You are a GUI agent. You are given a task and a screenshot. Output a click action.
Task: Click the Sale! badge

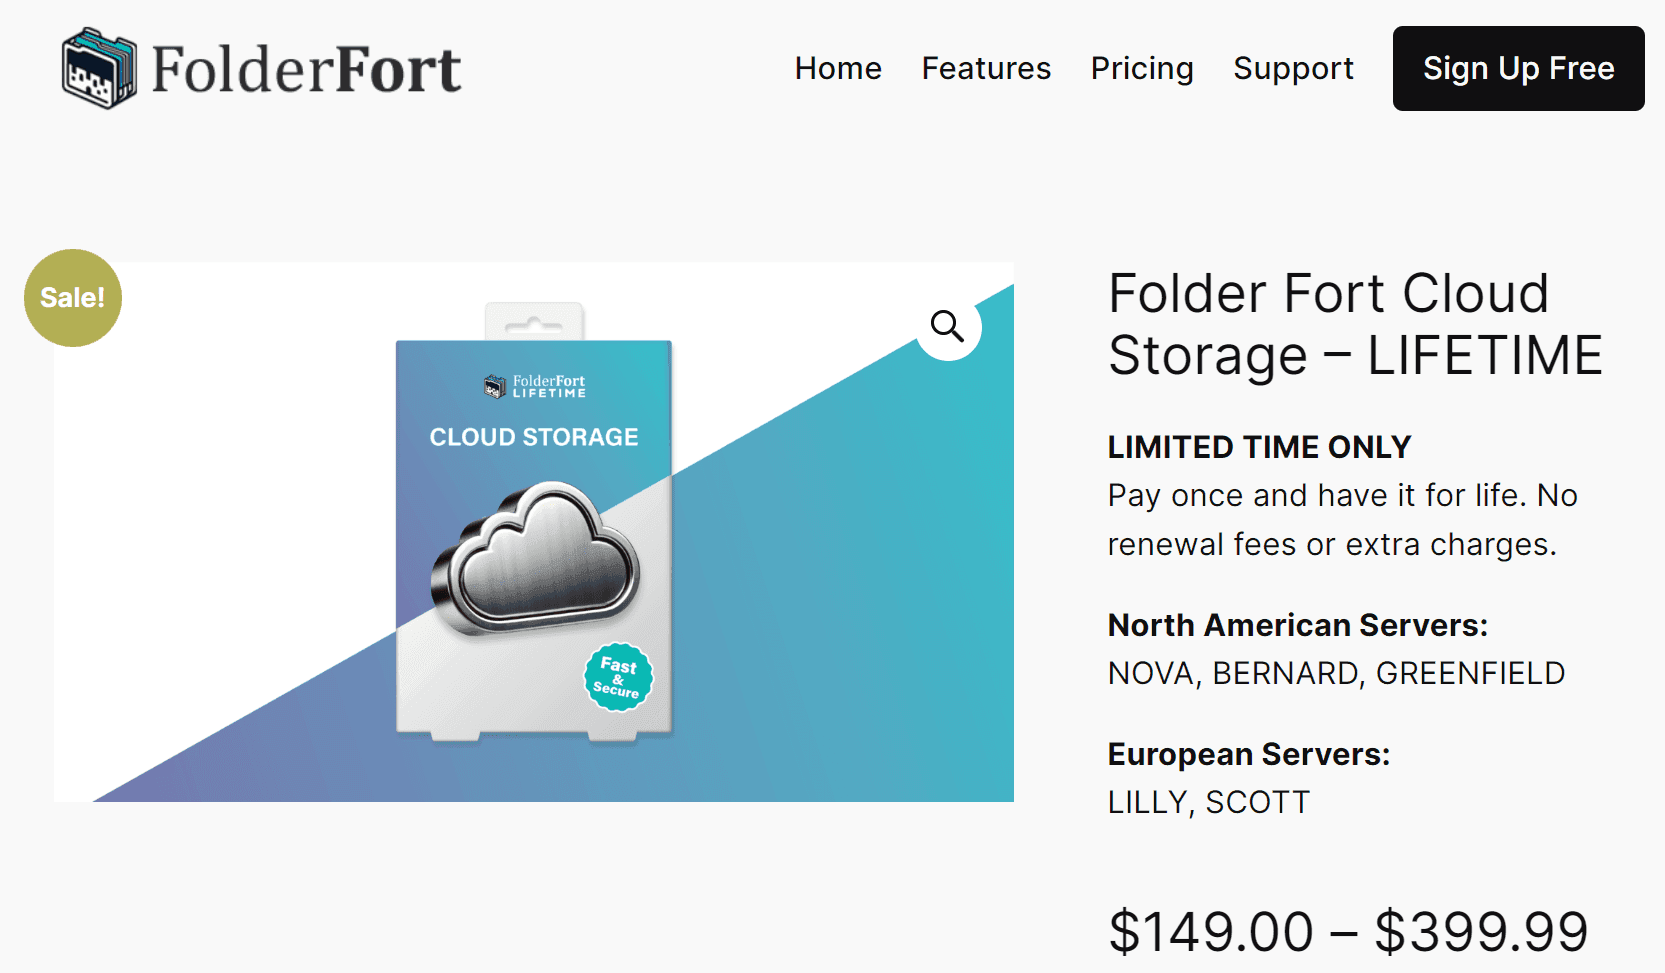tap(73, 298)
